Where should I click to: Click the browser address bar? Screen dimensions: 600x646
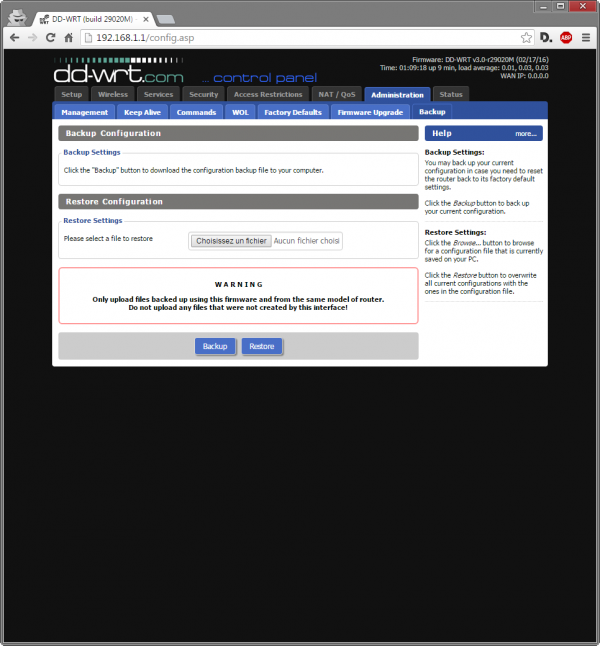click(x=300, y=37)
